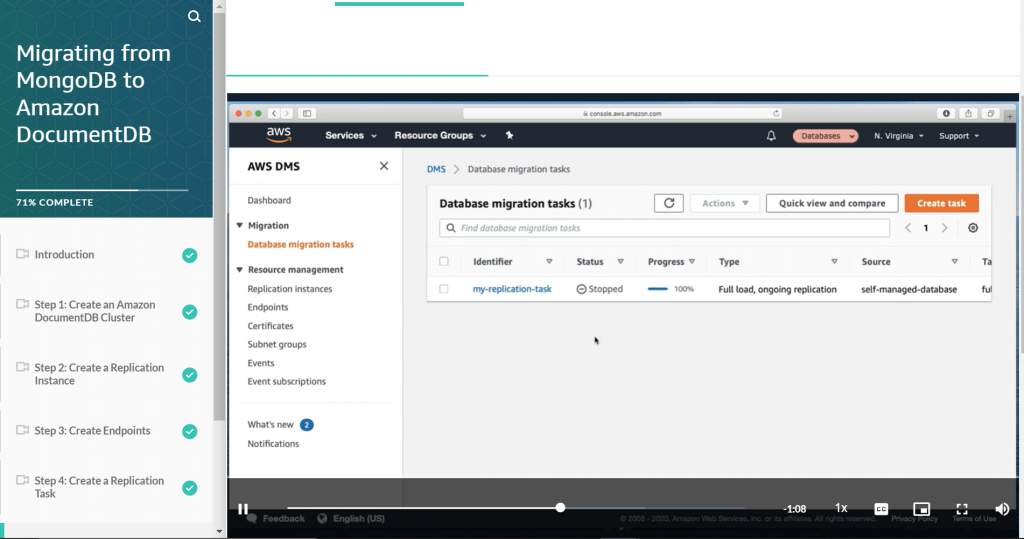Enable picture-in-picture mode
This screenshot has height=539, width=1024.
click(x=922, y=509)
